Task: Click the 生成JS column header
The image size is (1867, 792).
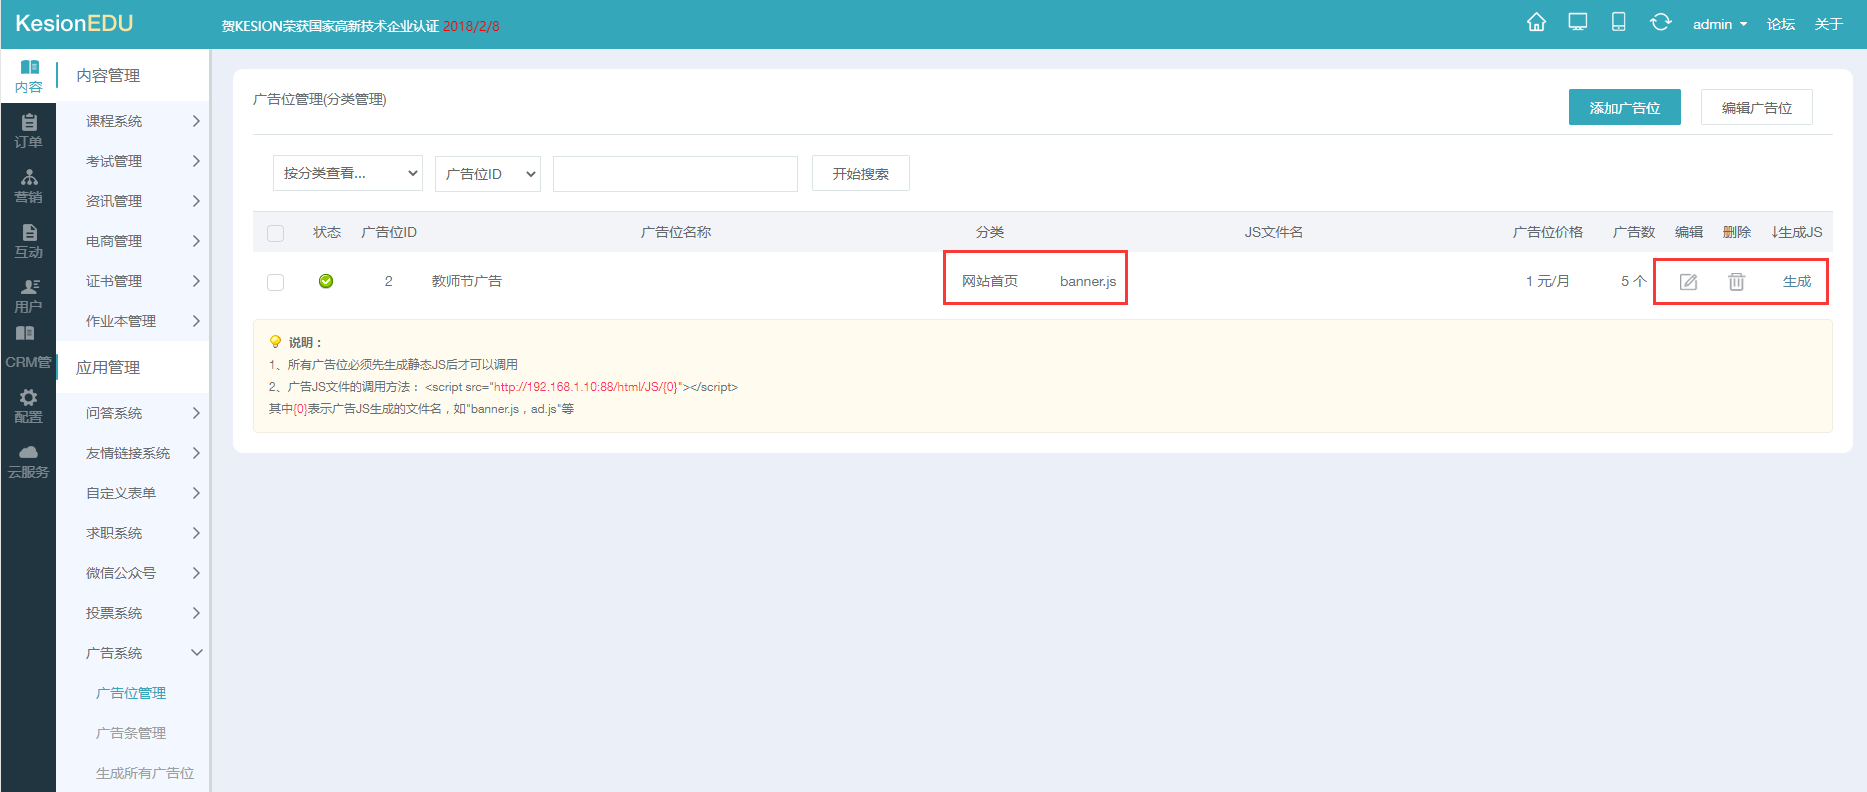Action: coord(1797,232)
